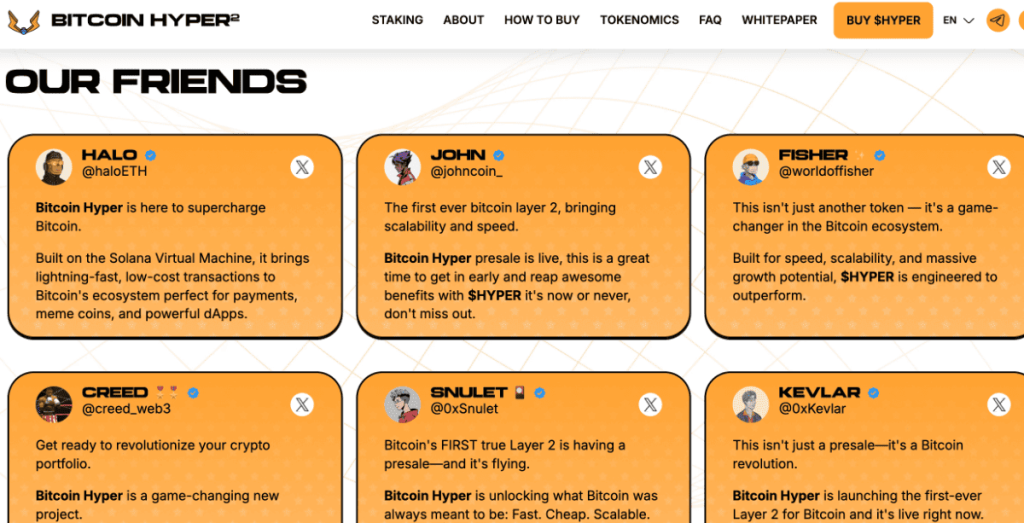Click 'The first ever bitcoin layer 2' text
This screenshot has width=1024, height=523.
click(472, 208)
